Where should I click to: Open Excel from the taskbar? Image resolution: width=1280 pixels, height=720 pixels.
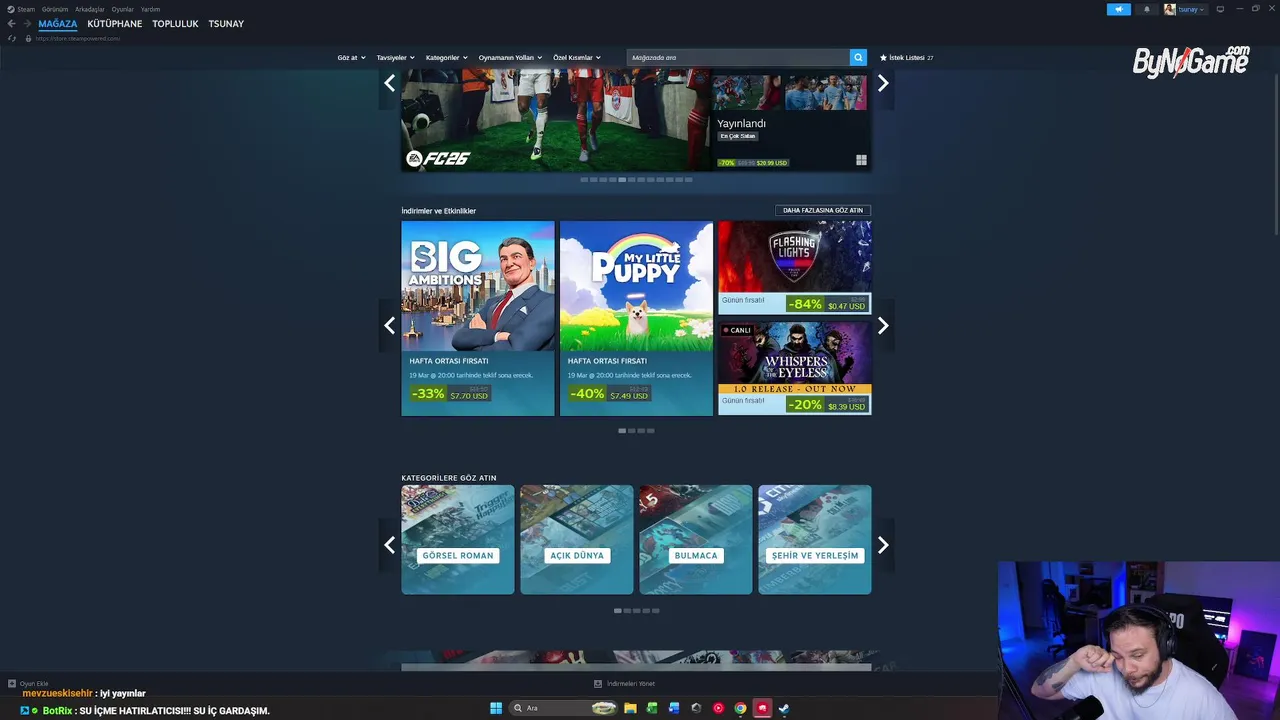pyautogui.click(x=652, y=708)
